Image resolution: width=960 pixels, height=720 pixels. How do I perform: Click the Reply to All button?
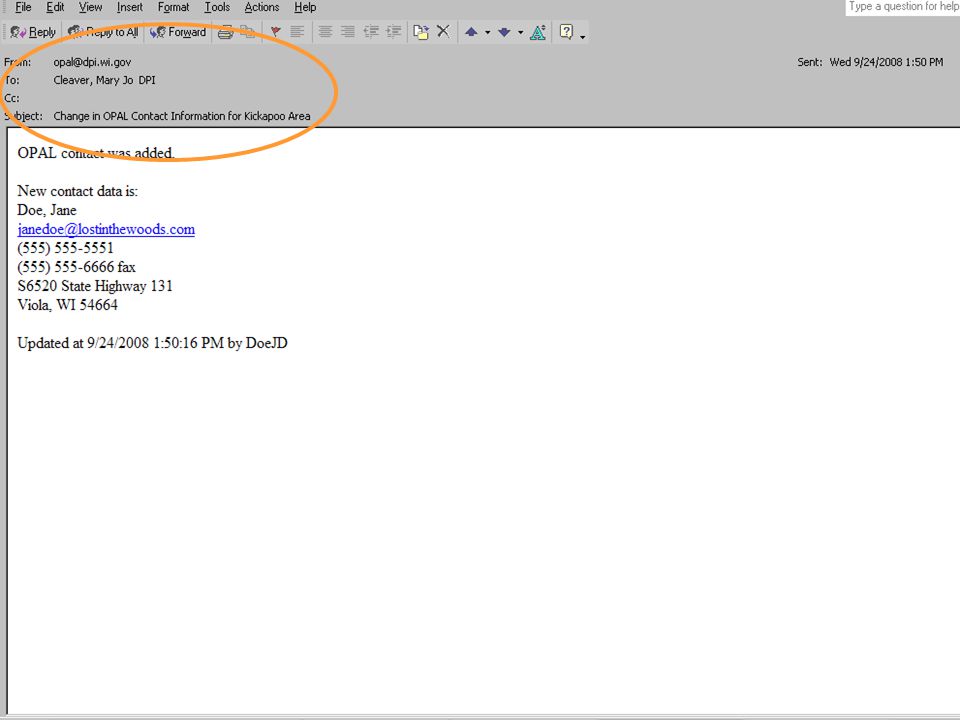(103, 32)
